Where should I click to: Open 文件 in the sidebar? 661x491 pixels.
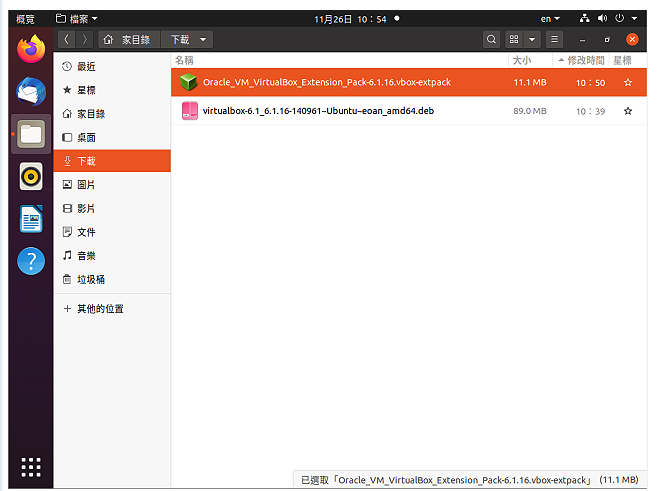tap(112, 232)
